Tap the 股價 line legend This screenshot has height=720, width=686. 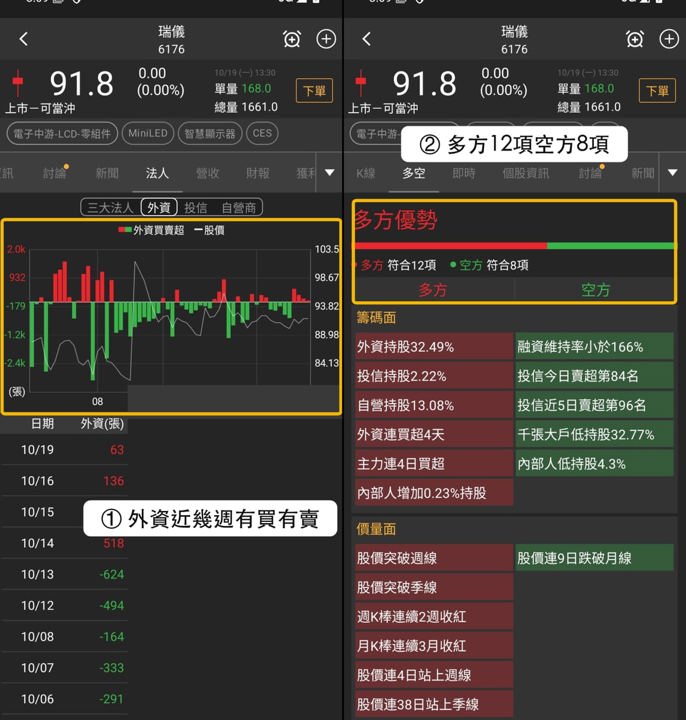(x=209, y=230)
